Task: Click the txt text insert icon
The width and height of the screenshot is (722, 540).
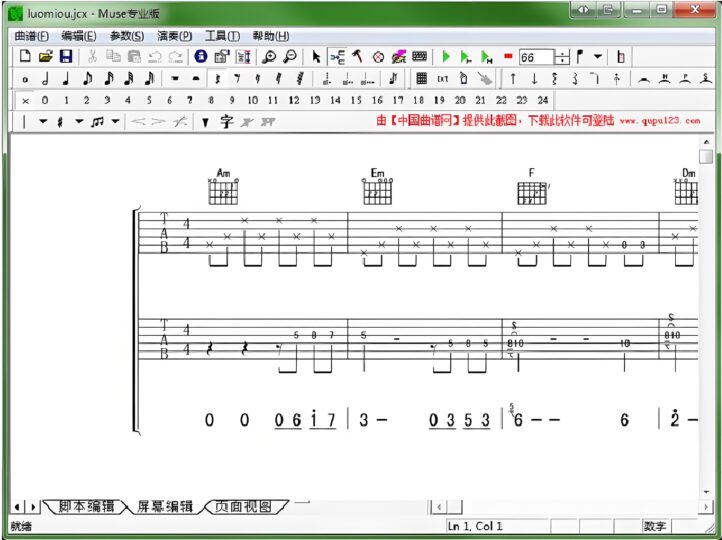Action: tap(443, 79)
